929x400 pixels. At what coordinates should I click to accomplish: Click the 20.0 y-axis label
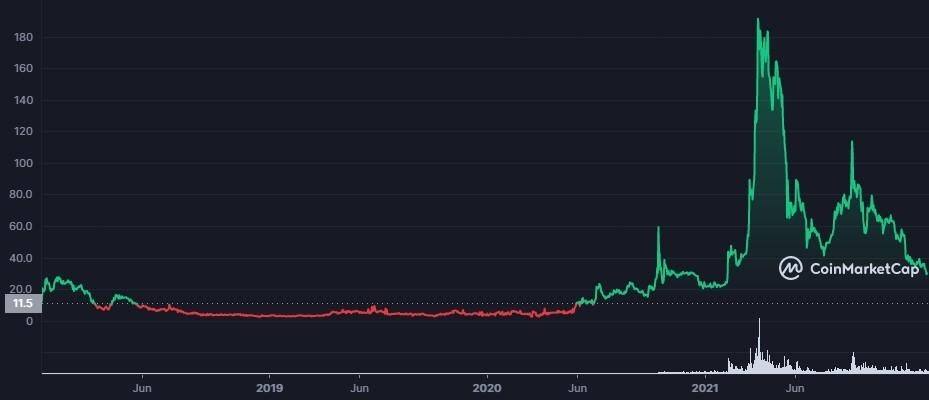tap(22, 289)
